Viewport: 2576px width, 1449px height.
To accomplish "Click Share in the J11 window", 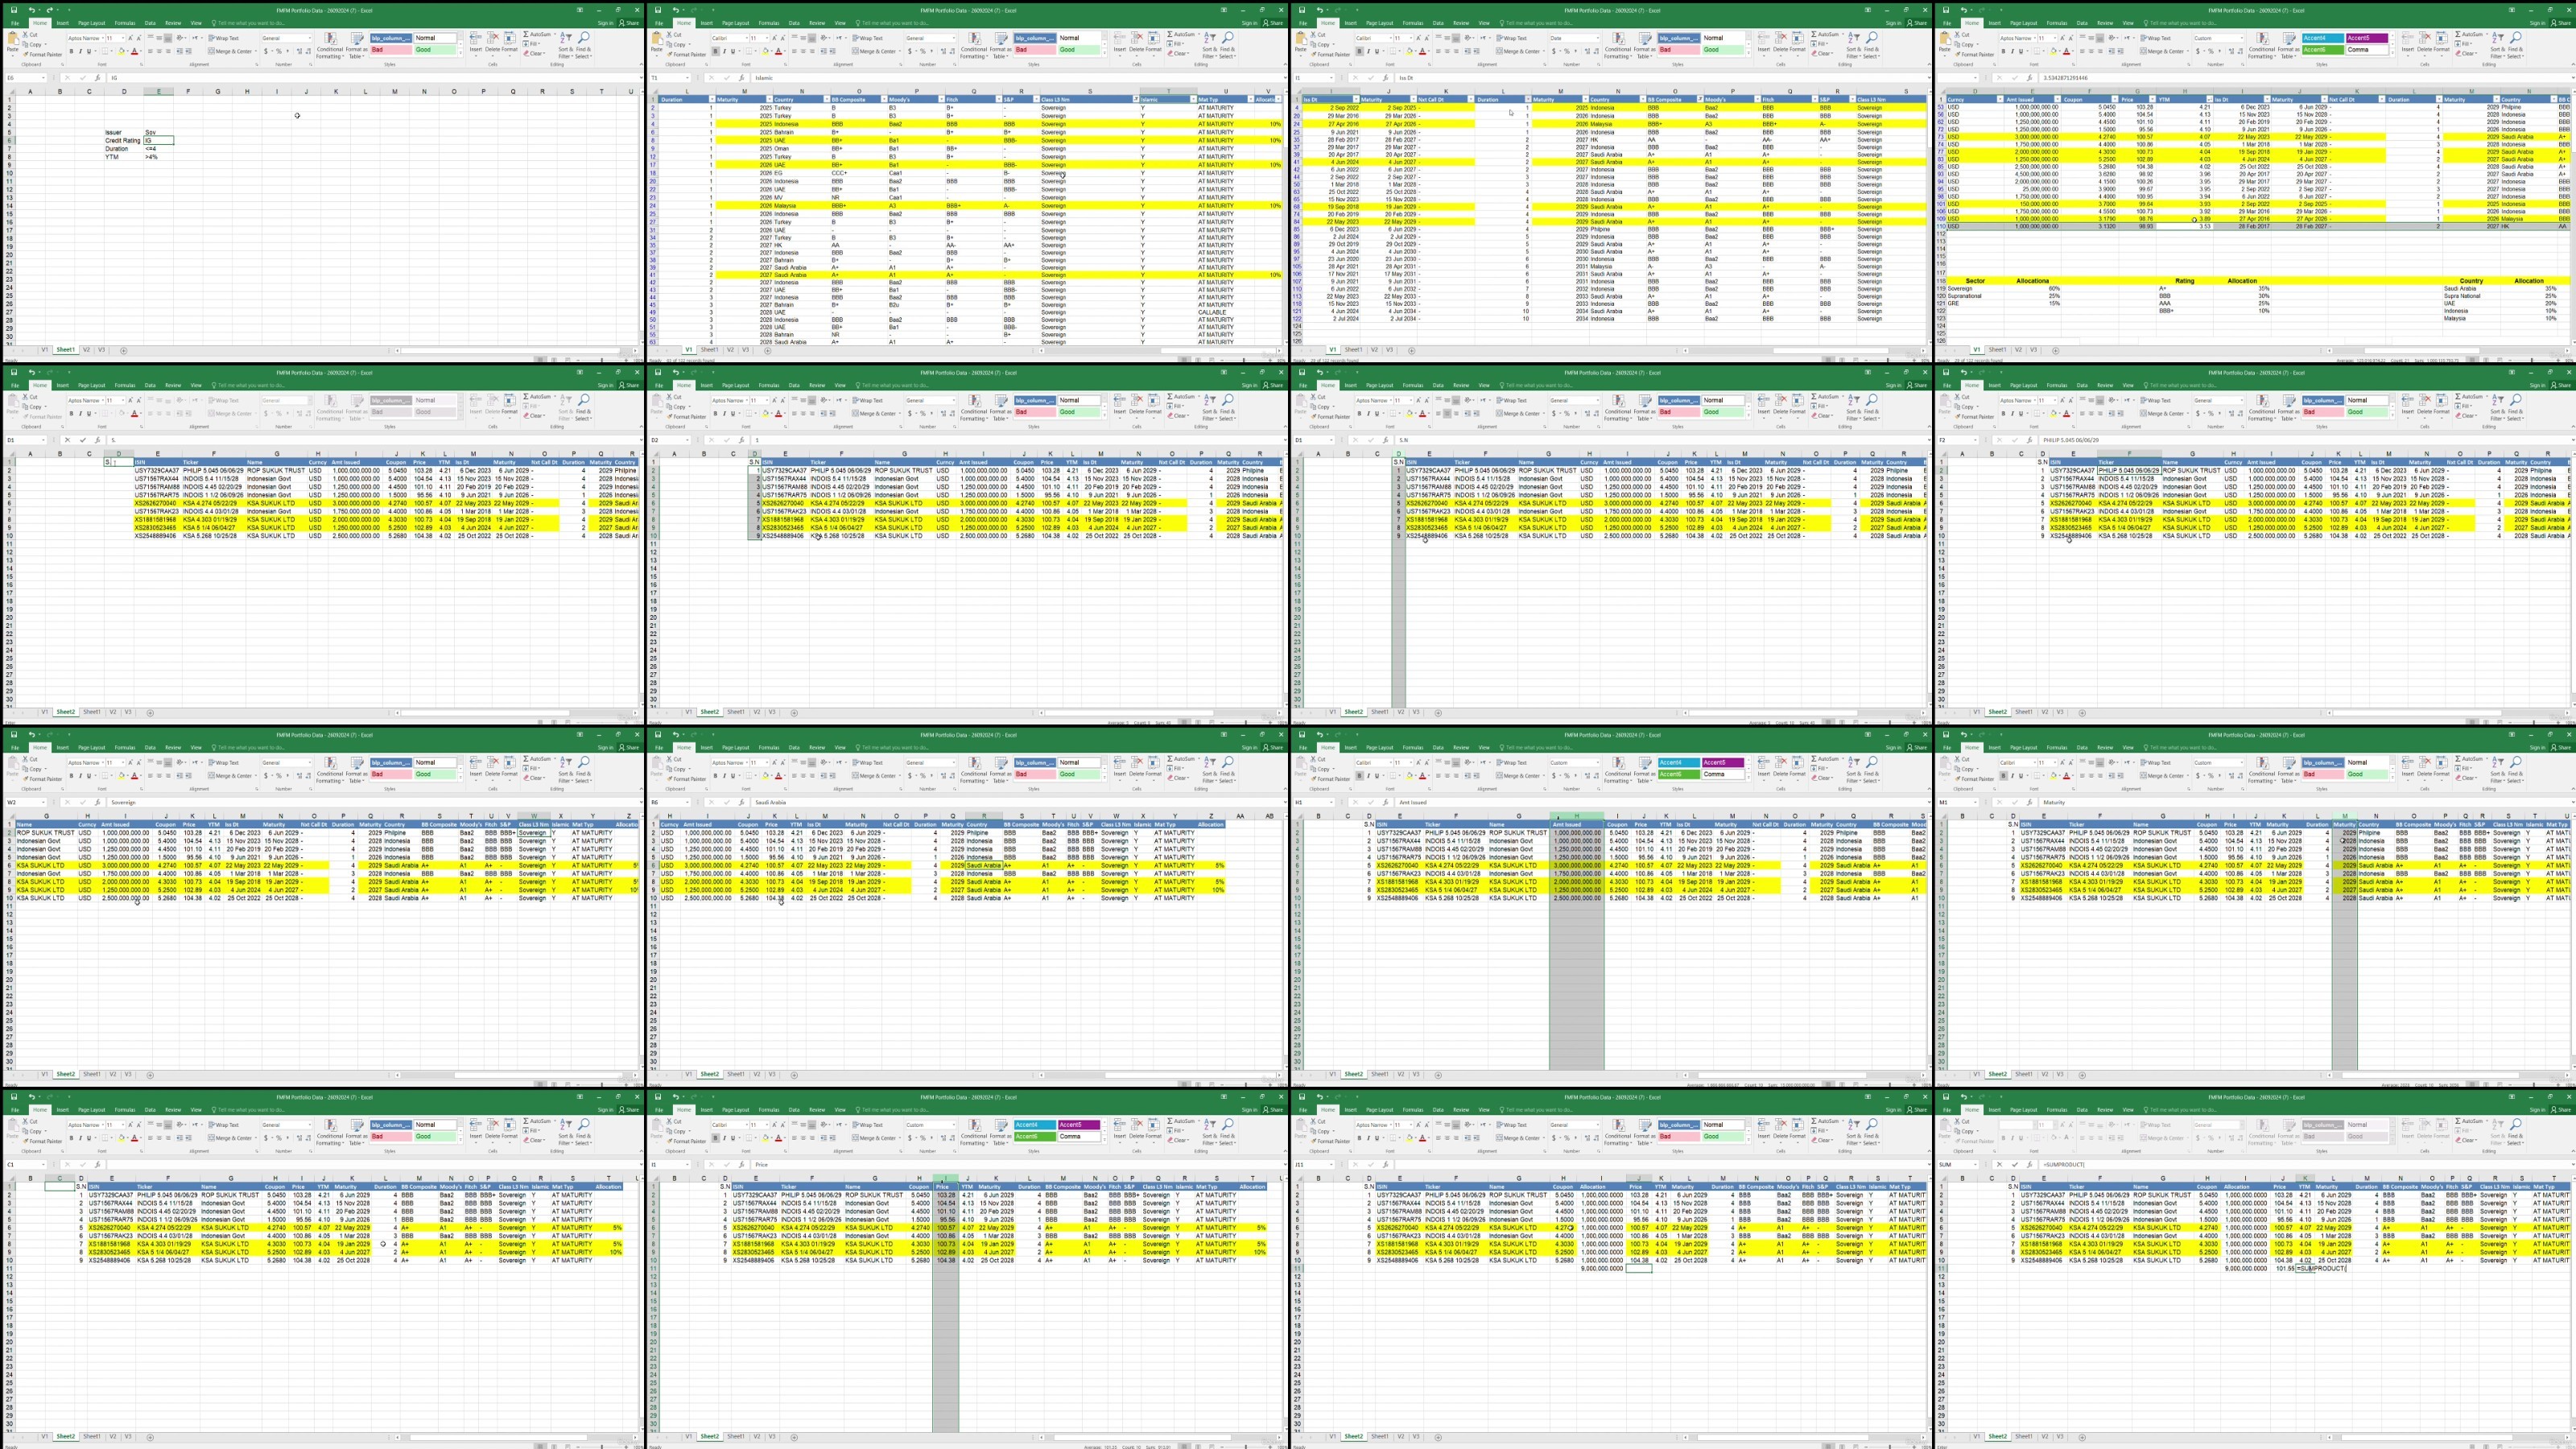I will pos(1919,1110).
